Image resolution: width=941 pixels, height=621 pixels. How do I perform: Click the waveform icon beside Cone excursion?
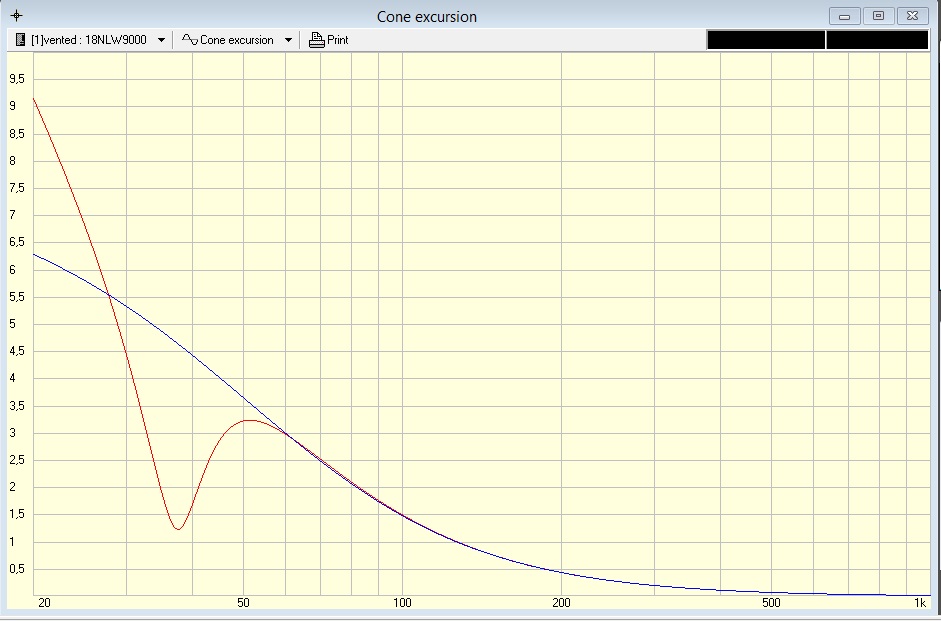tap(189, 40)
